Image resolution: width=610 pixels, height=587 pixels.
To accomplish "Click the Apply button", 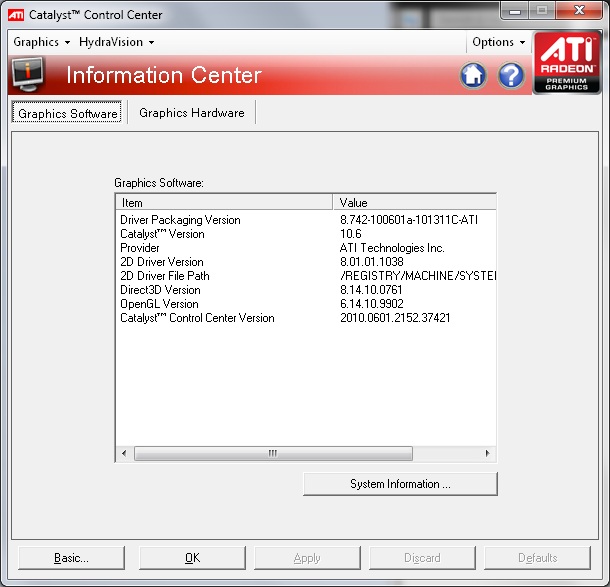I will coord(307,558).
